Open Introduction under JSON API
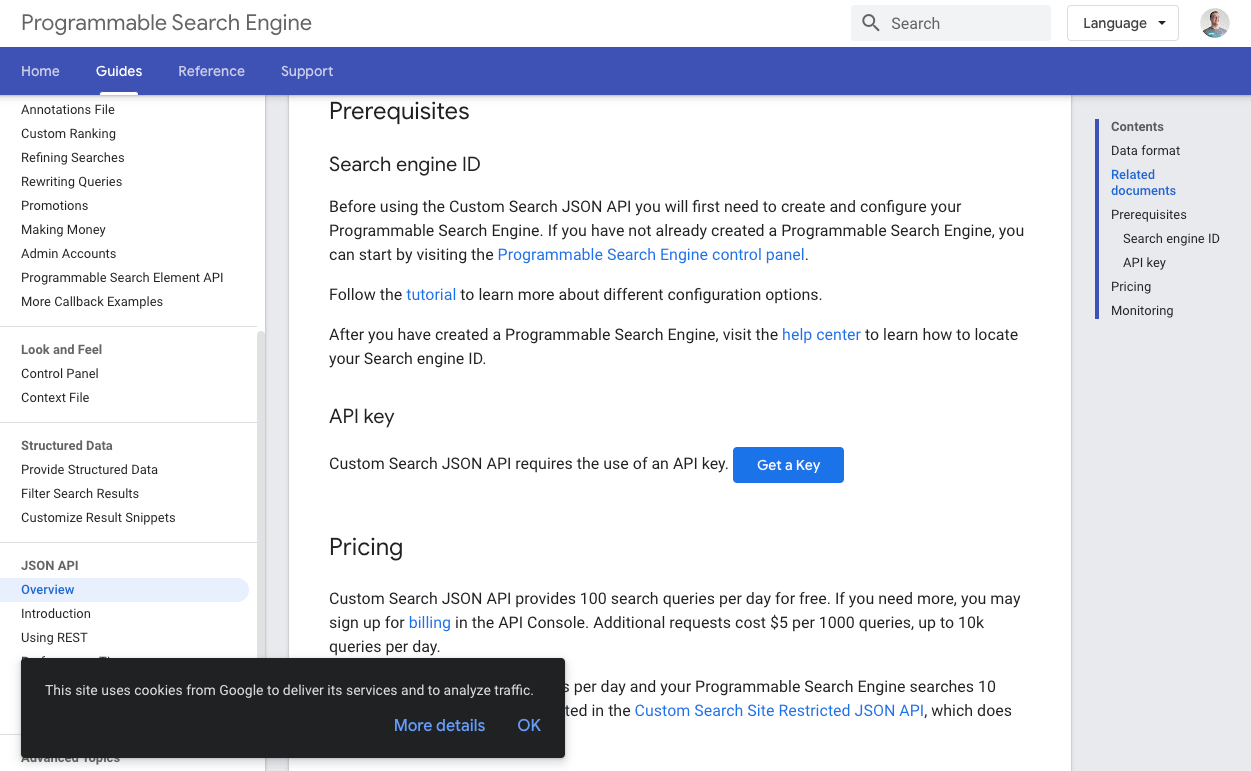The height and width of the screenshot is (771, 1251). coord(56,613)
